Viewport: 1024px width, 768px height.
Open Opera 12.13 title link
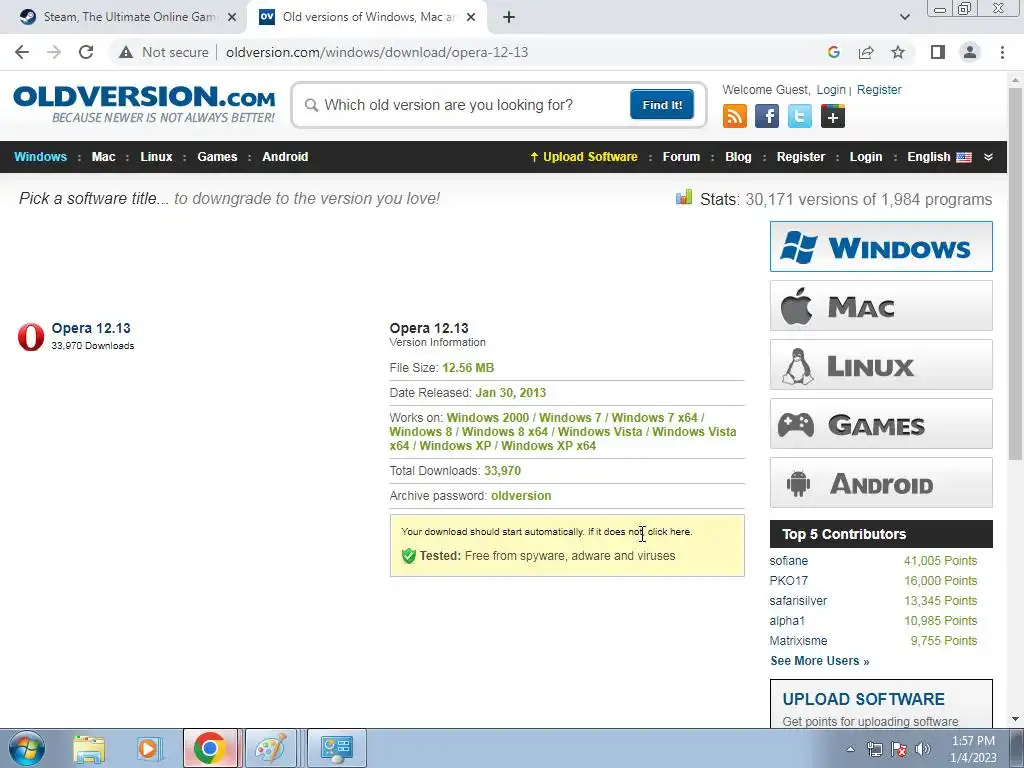click(91, 328)
